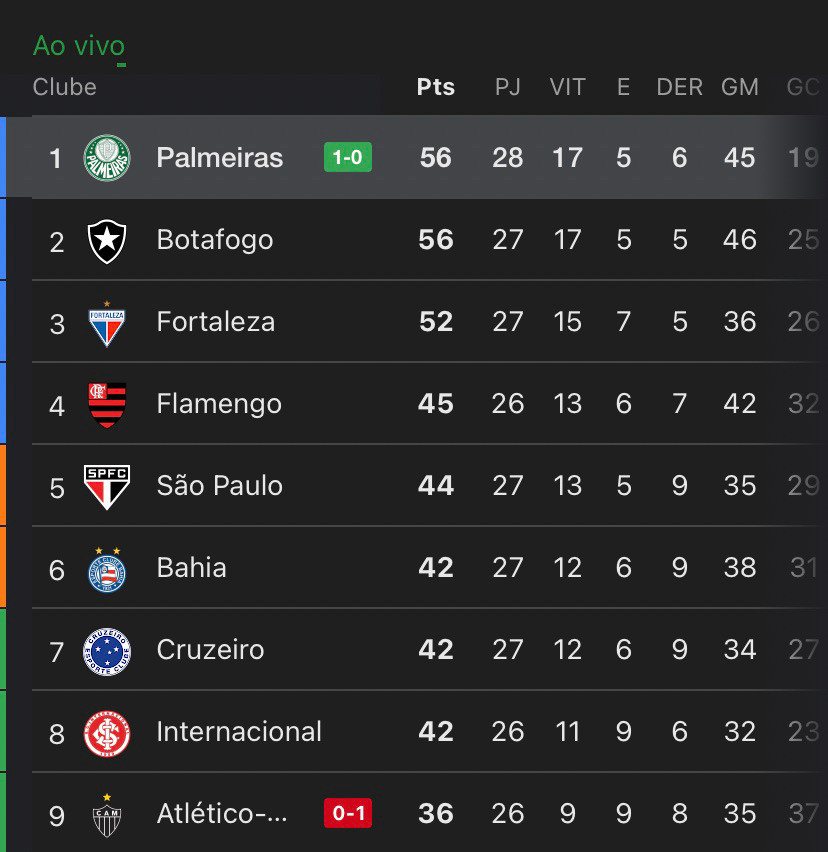
Task: Click the São Paulo SPFC crest
Action: tap(107, 487)
